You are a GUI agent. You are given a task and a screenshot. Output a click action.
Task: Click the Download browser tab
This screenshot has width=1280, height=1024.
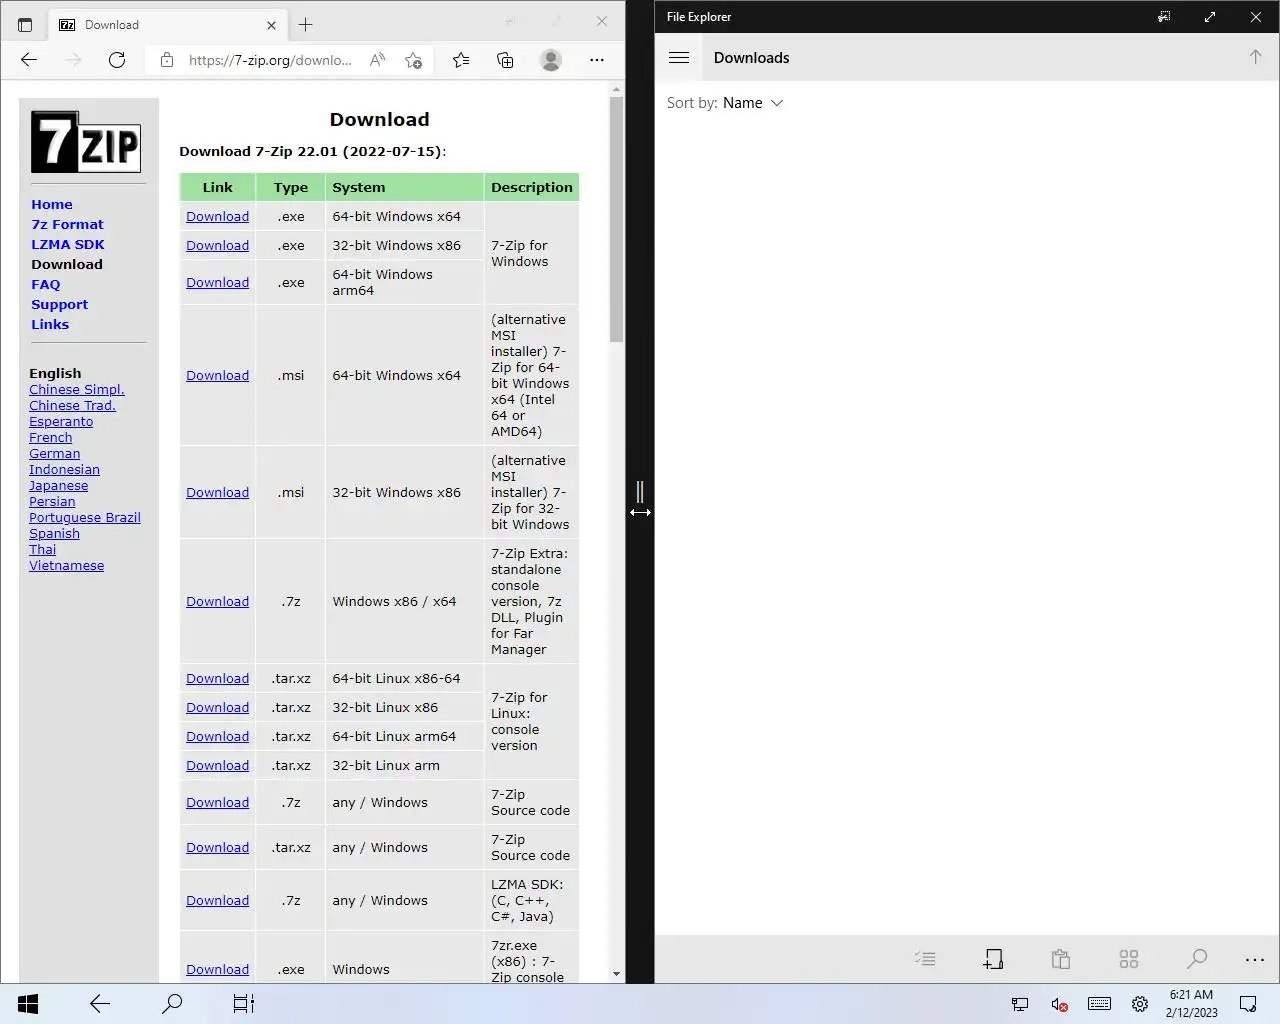tap(168, 25)
